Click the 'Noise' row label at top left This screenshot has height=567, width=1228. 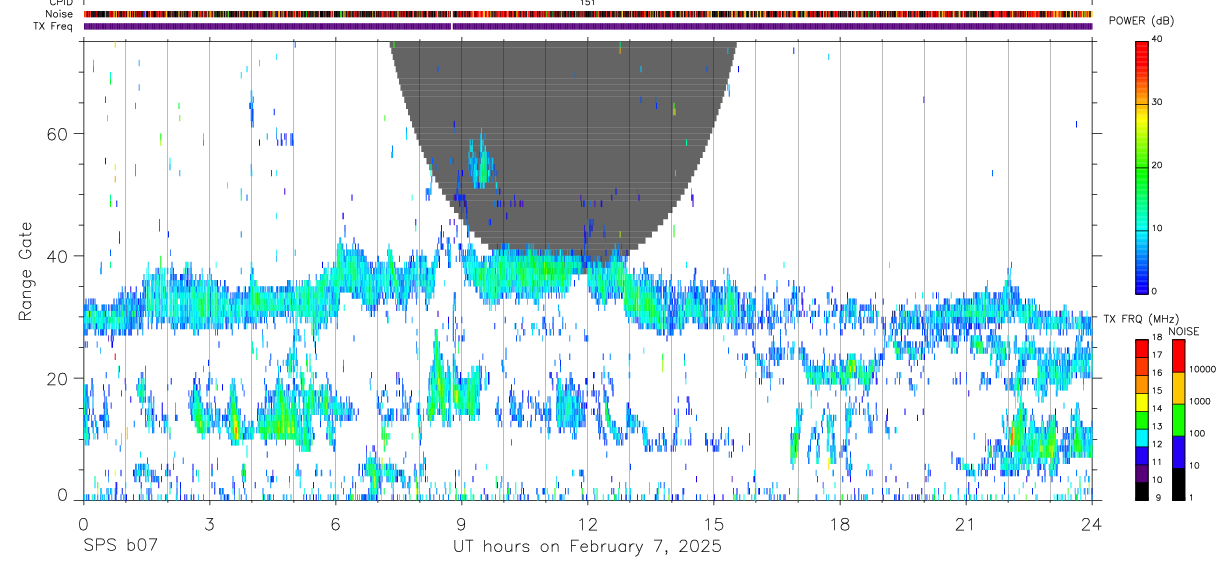tap(59, 14)
